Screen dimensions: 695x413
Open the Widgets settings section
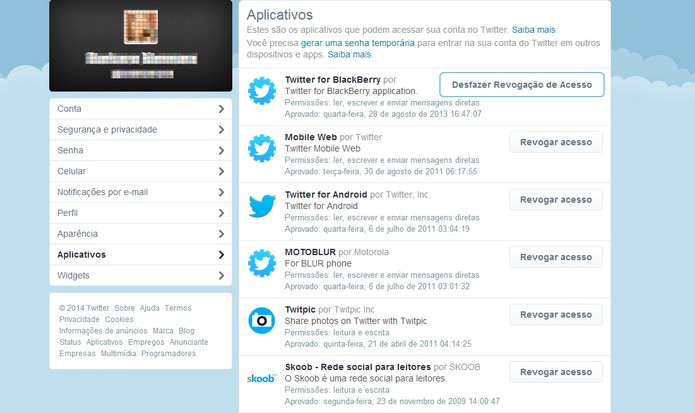(141, 275)
